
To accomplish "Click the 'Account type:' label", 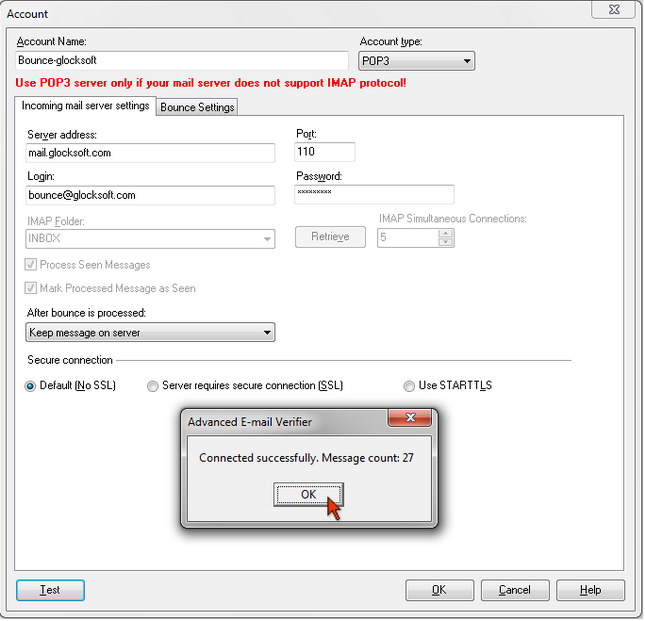I will coord(391,42).
